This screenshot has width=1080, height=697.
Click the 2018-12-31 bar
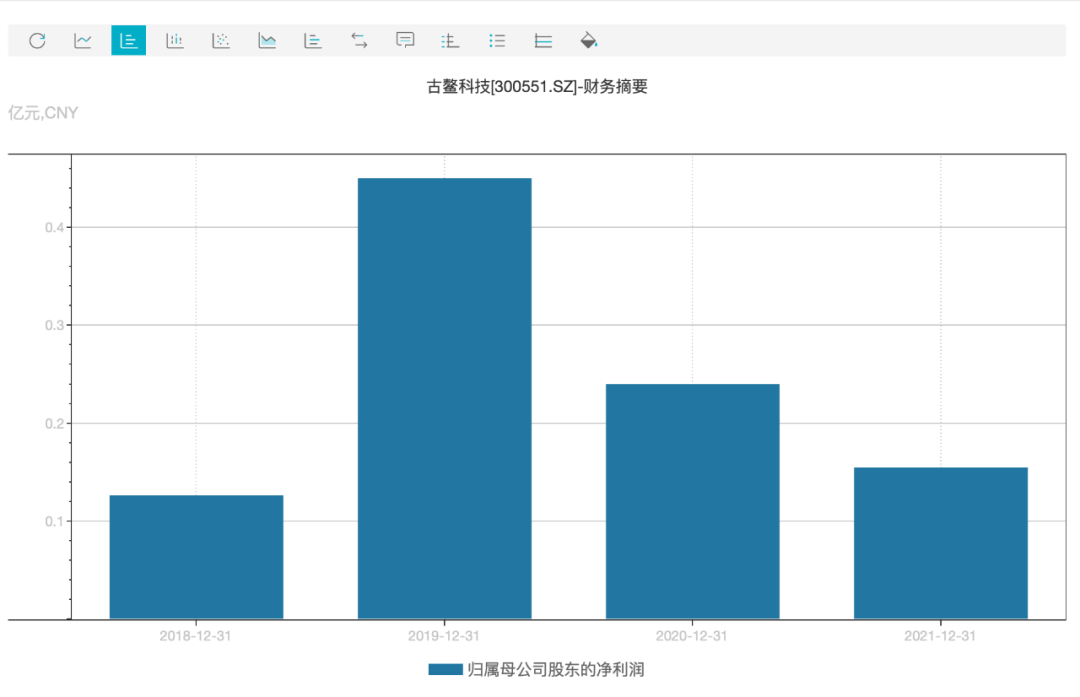coord(196,557)
